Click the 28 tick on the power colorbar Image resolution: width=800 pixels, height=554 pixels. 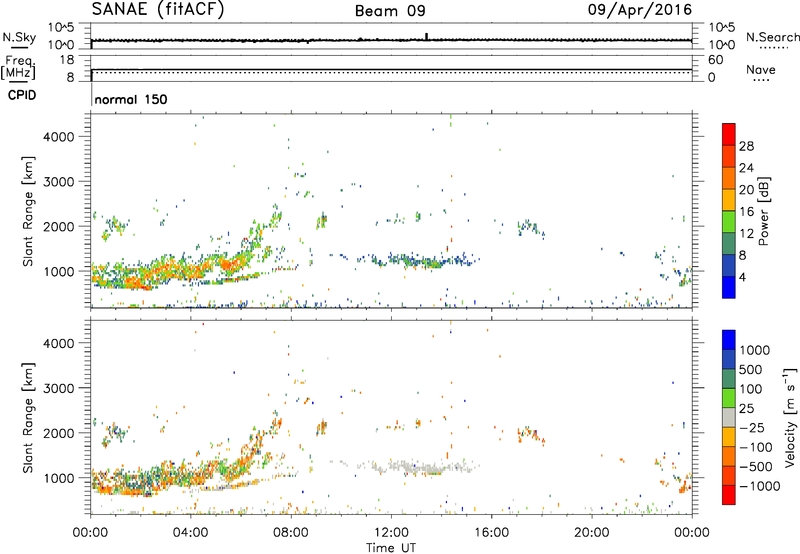pyautogui.click(x=746, y=146)
